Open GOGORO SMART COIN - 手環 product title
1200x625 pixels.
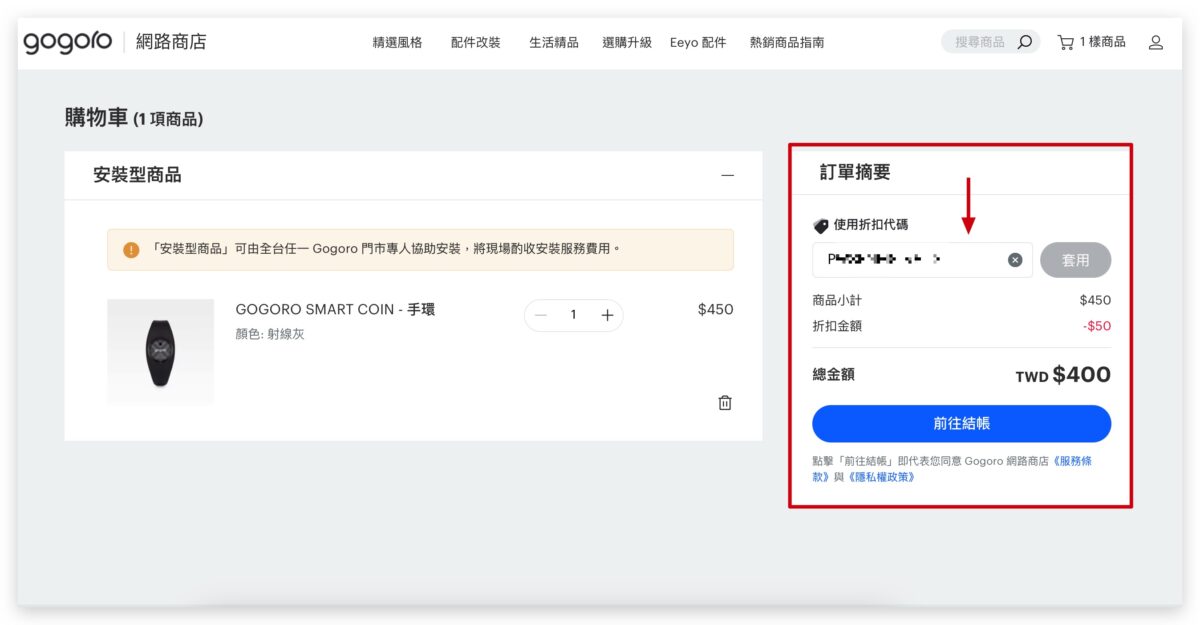click(335, 309)
